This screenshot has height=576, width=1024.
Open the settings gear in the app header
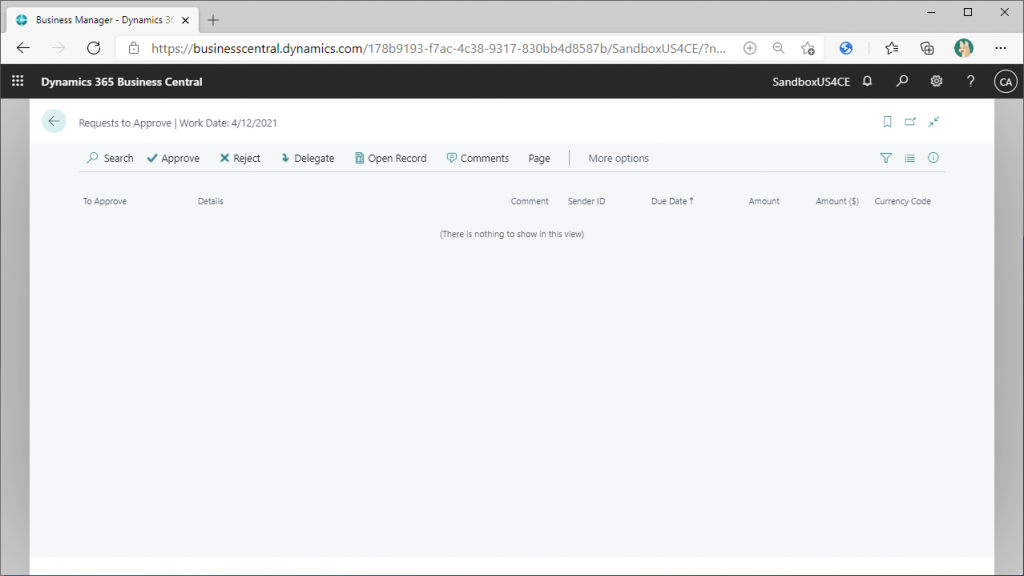click(x=936, y=82)
